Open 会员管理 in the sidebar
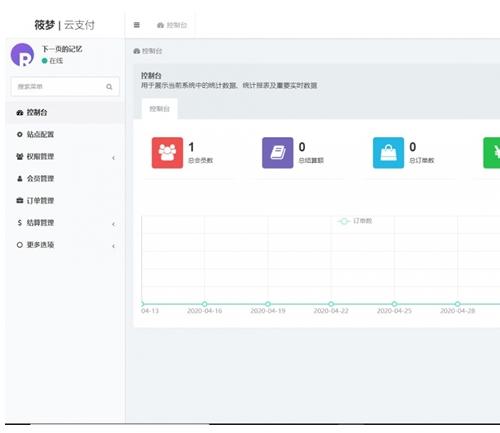 point(65,179)
